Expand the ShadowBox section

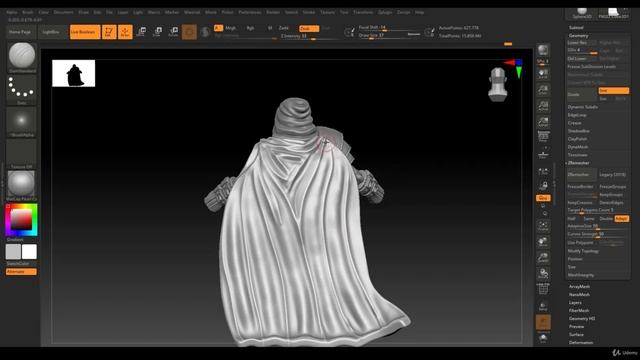(578, 131)
